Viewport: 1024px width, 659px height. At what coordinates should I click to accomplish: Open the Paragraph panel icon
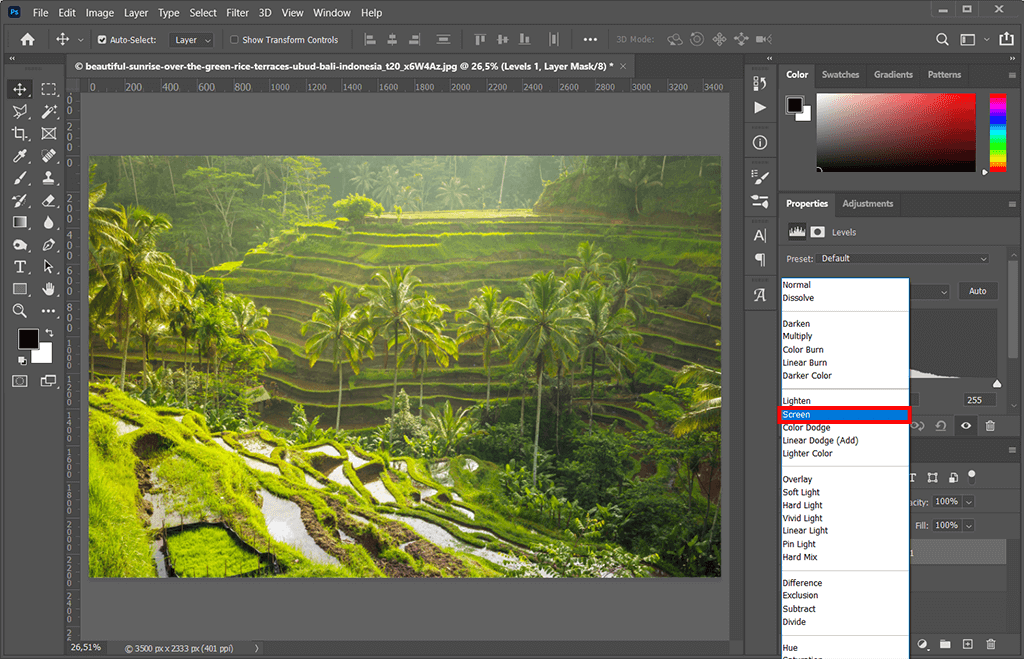(x=760, y=259)
